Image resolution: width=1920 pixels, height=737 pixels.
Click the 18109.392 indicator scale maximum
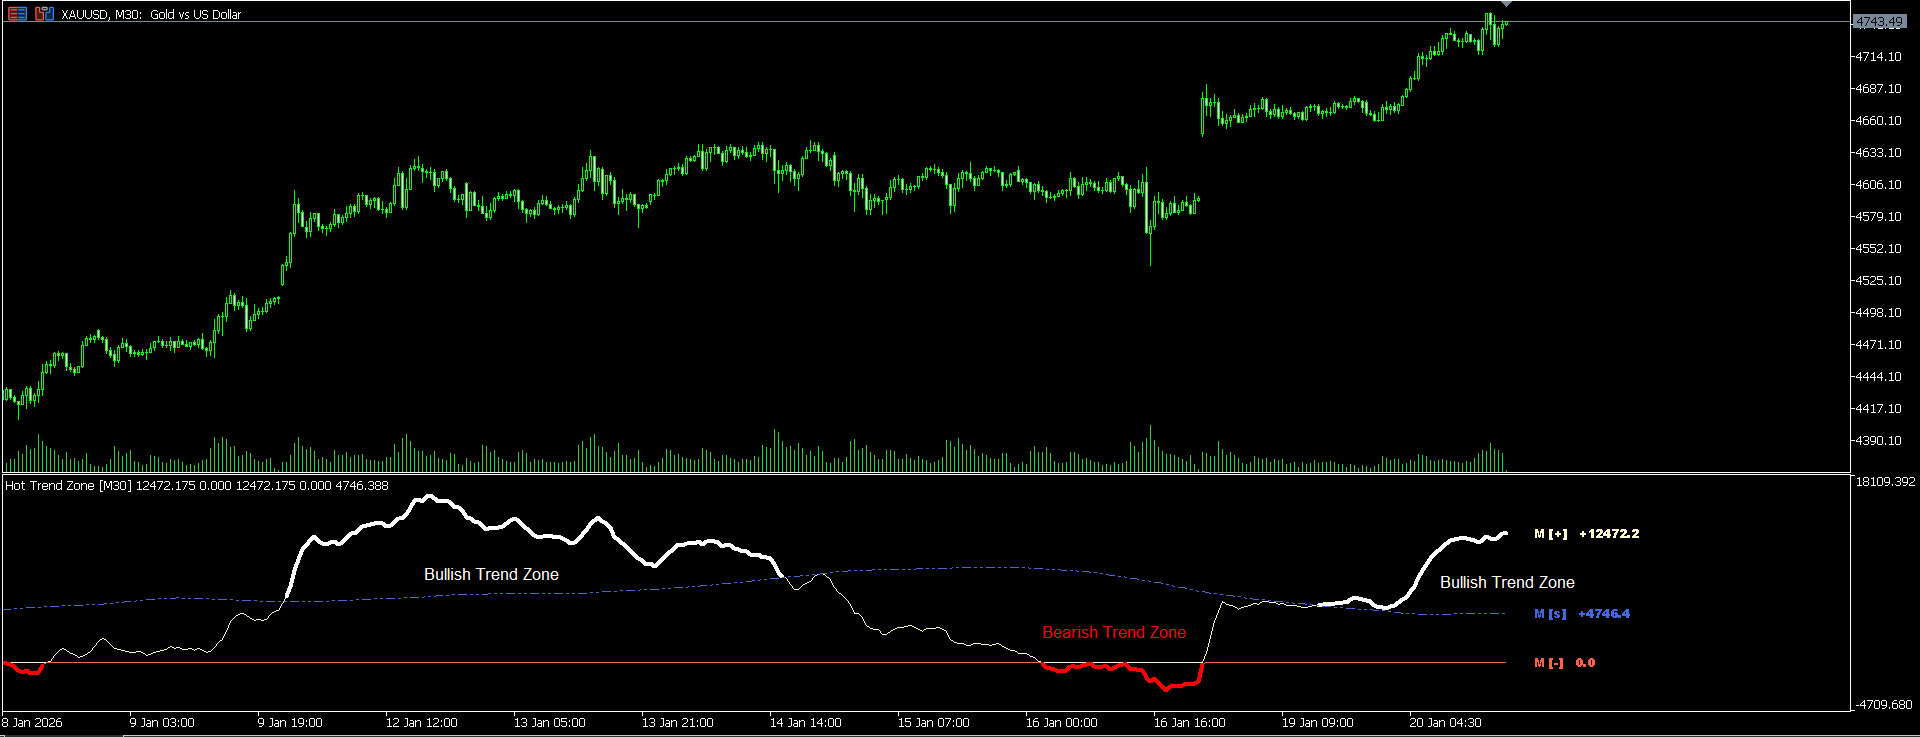point(1885,482)
